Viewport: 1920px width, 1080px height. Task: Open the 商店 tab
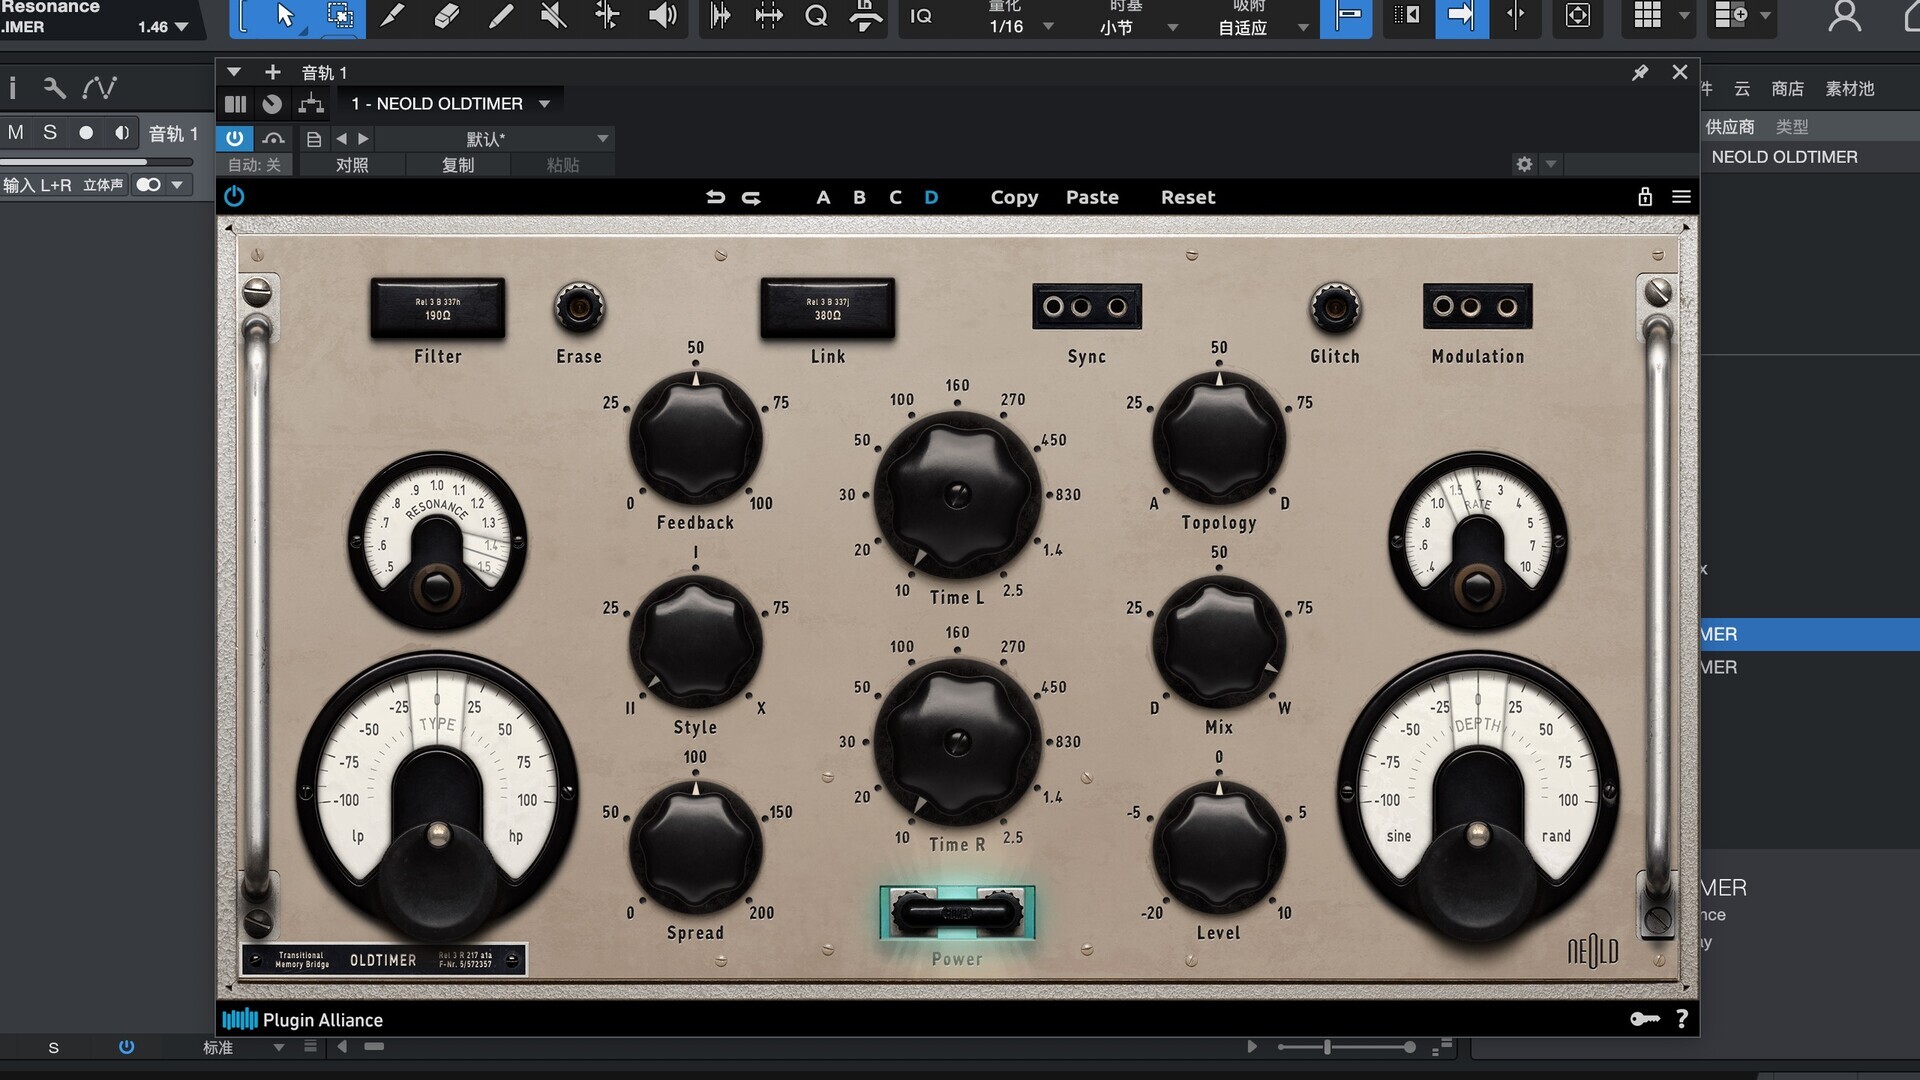[1787, 89]
